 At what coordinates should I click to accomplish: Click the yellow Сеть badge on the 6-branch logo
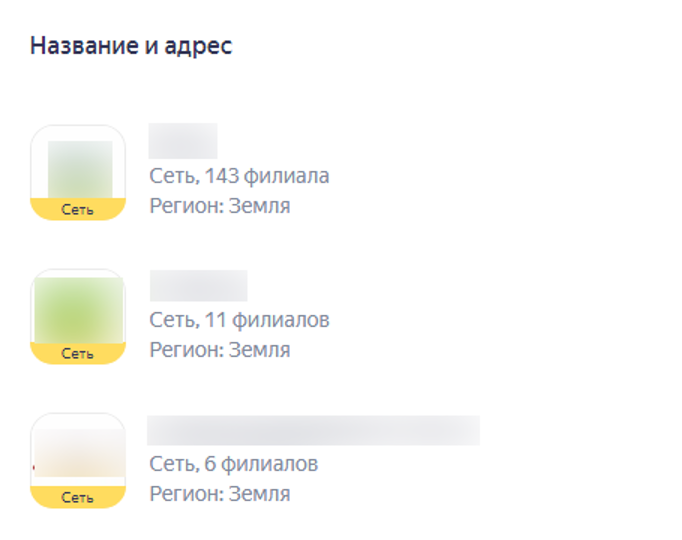(78, 498)
